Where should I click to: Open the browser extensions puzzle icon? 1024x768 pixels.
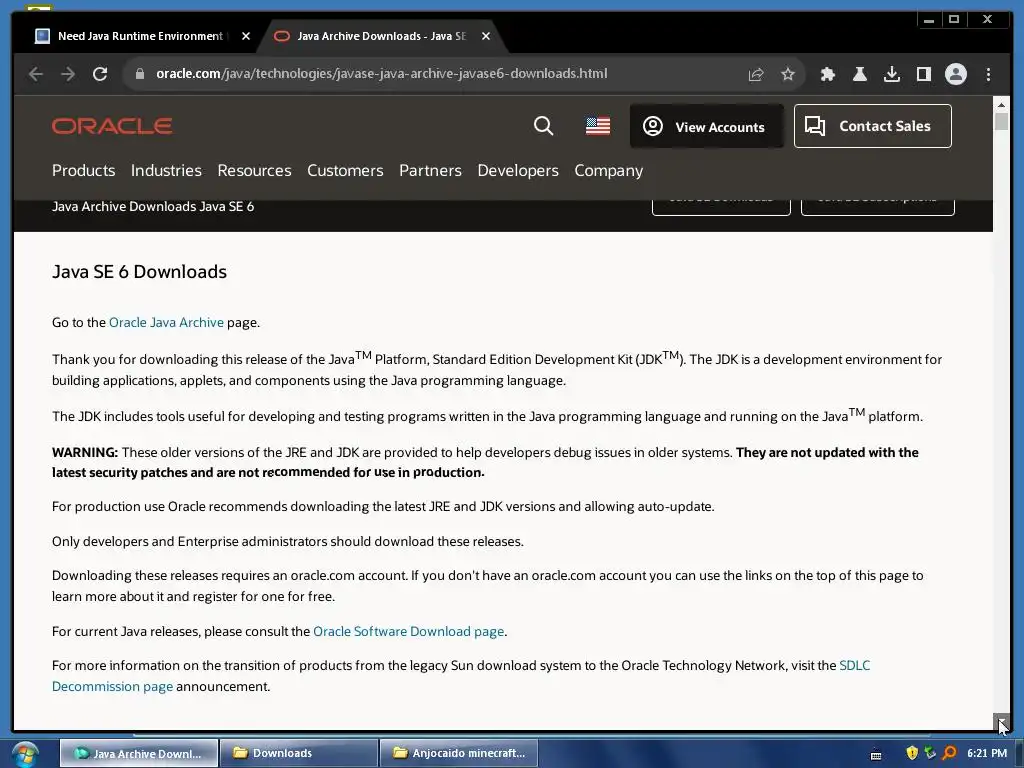tap(827, 74)
